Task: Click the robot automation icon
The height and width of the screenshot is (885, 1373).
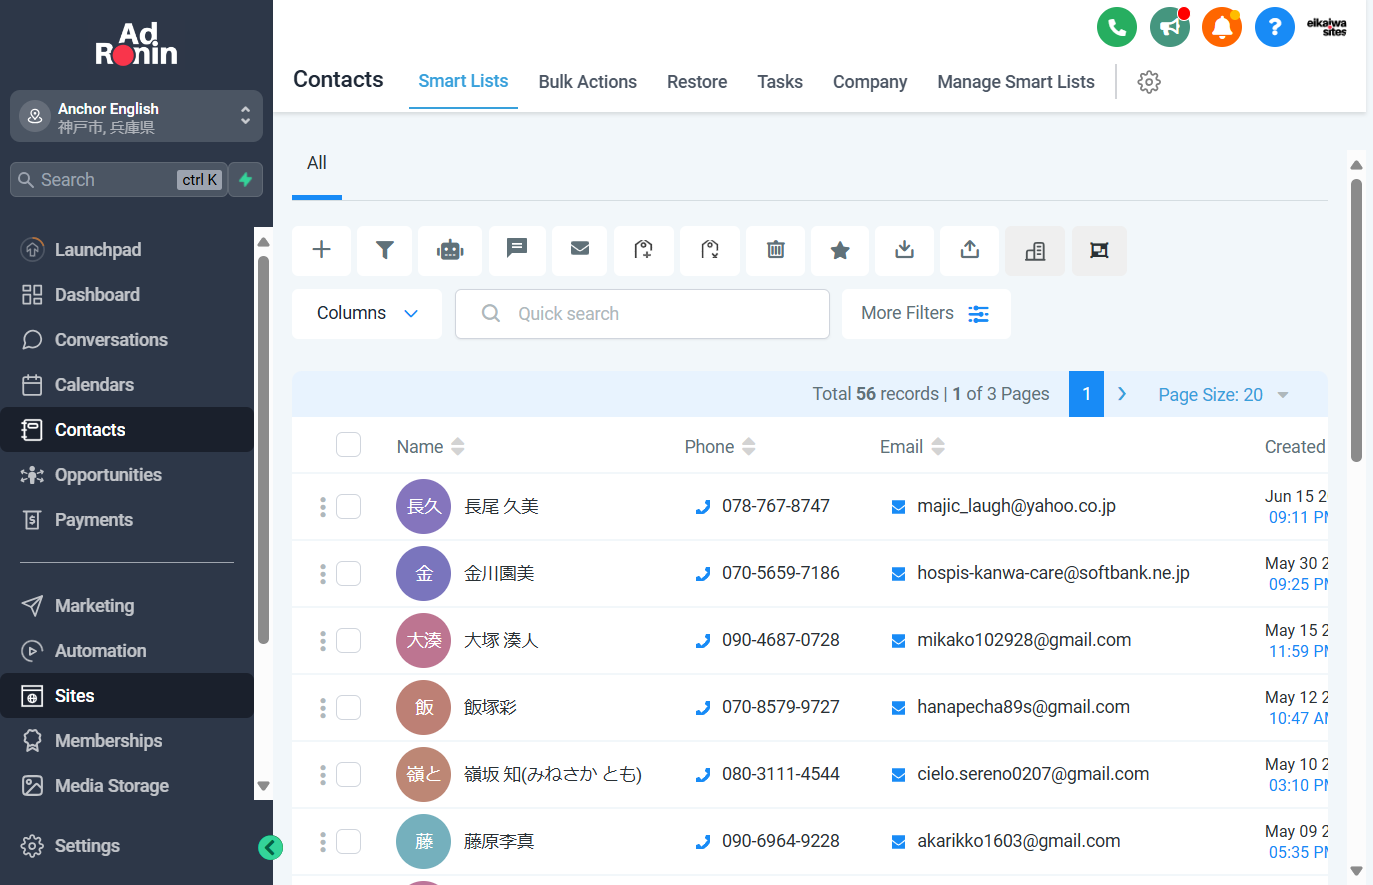Action: click(x=450, y=250)
